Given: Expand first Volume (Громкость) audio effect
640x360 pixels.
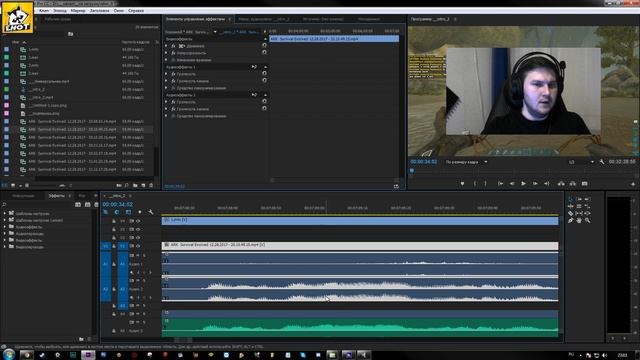Looking at the screenshot, I should (166, 74).
